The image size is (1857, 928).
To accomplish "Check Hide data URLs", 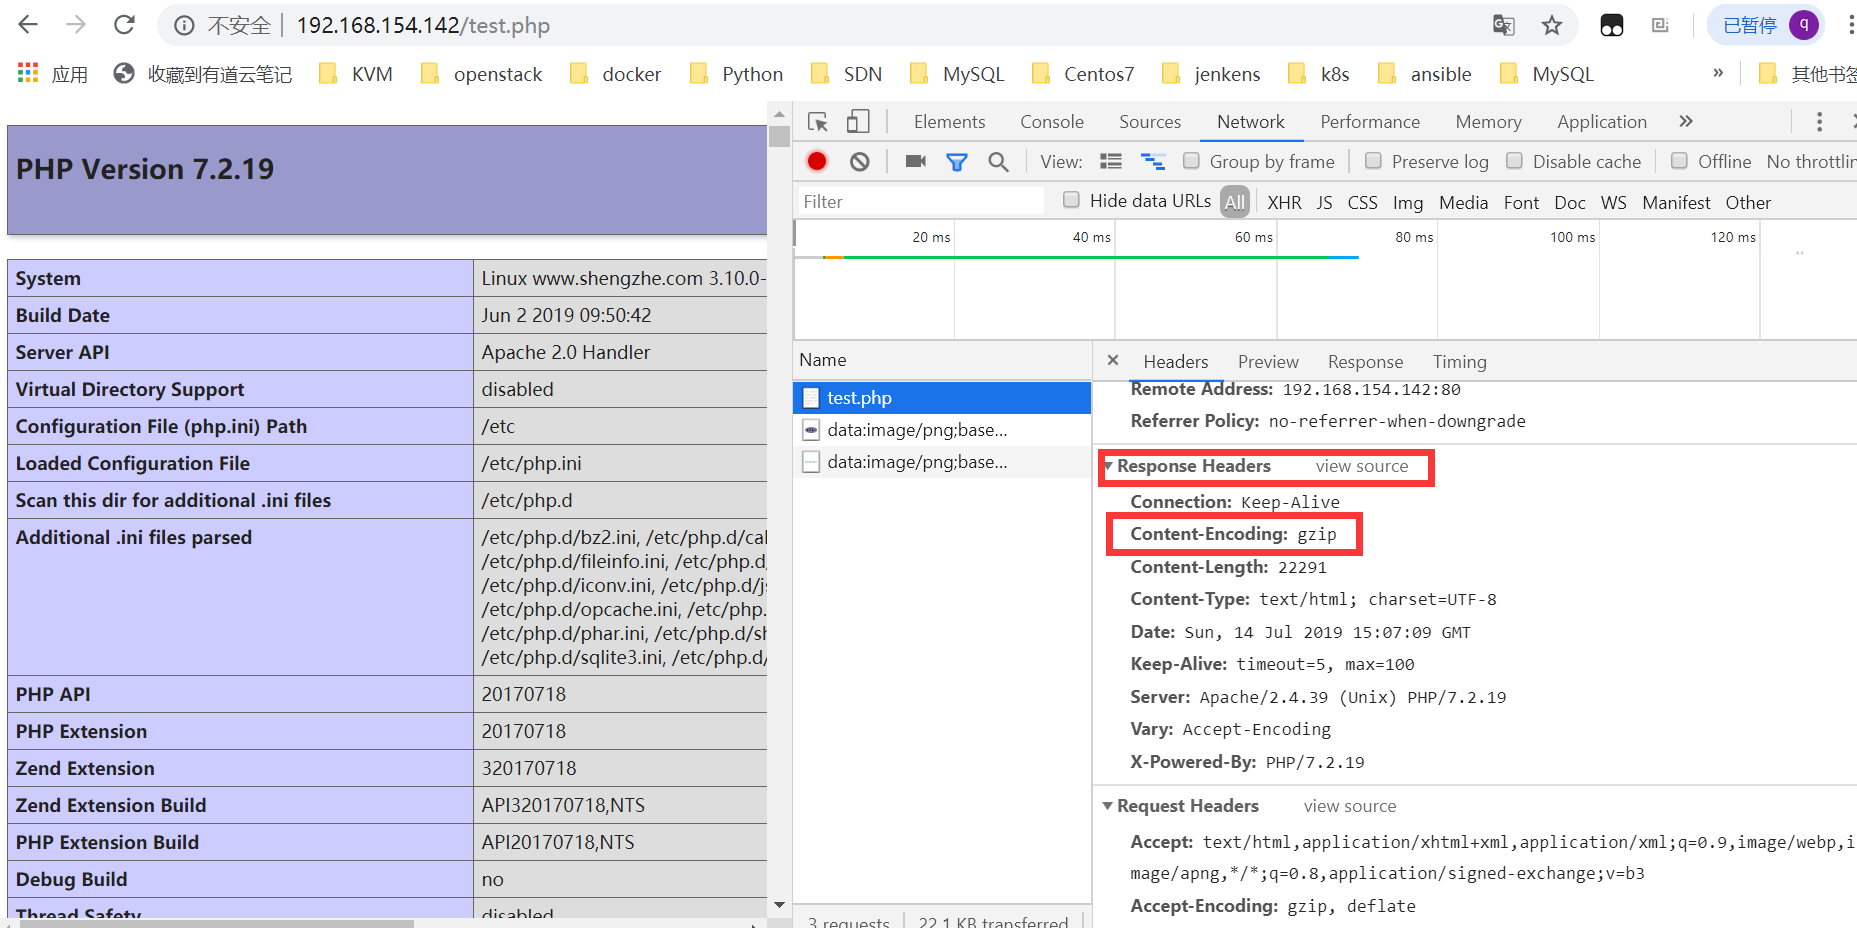I will point(1071,200).
